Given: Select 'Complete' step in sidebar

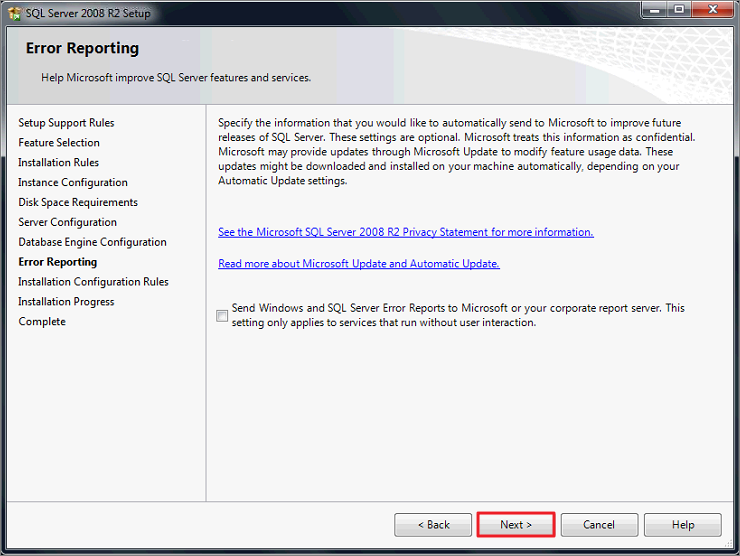Looking at the screenshot, I should (42, 321).
